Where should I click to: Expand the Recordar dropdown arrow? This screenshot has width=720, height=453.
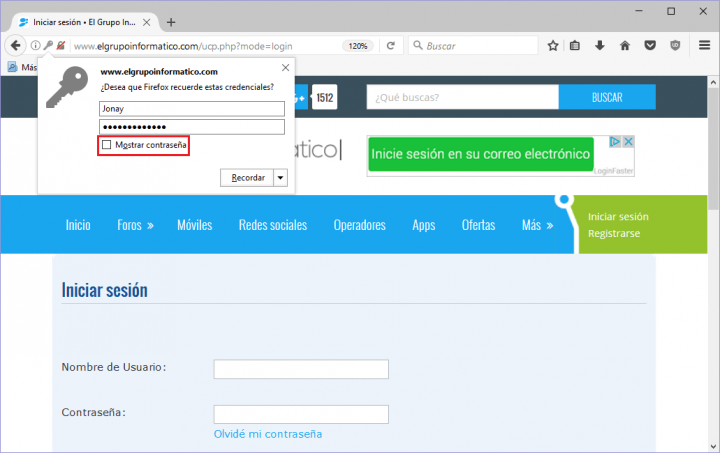tap(281, 178)
